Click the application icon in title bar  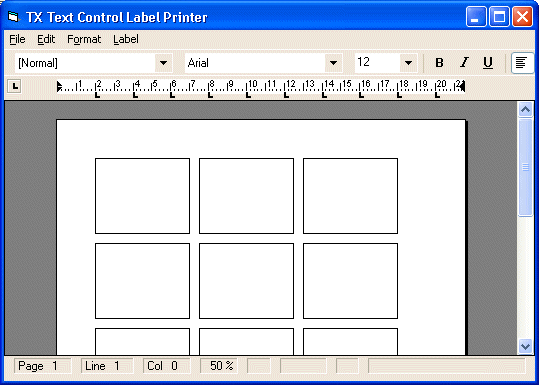pos(13,16)
